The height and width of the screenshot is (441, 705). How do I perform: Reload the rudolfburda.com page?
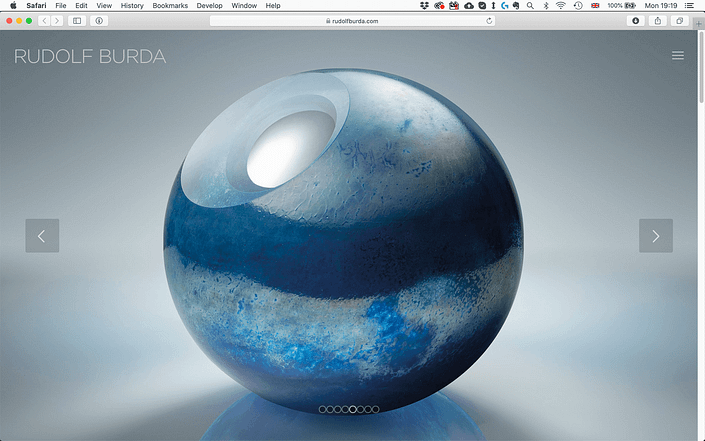(489, 21)
